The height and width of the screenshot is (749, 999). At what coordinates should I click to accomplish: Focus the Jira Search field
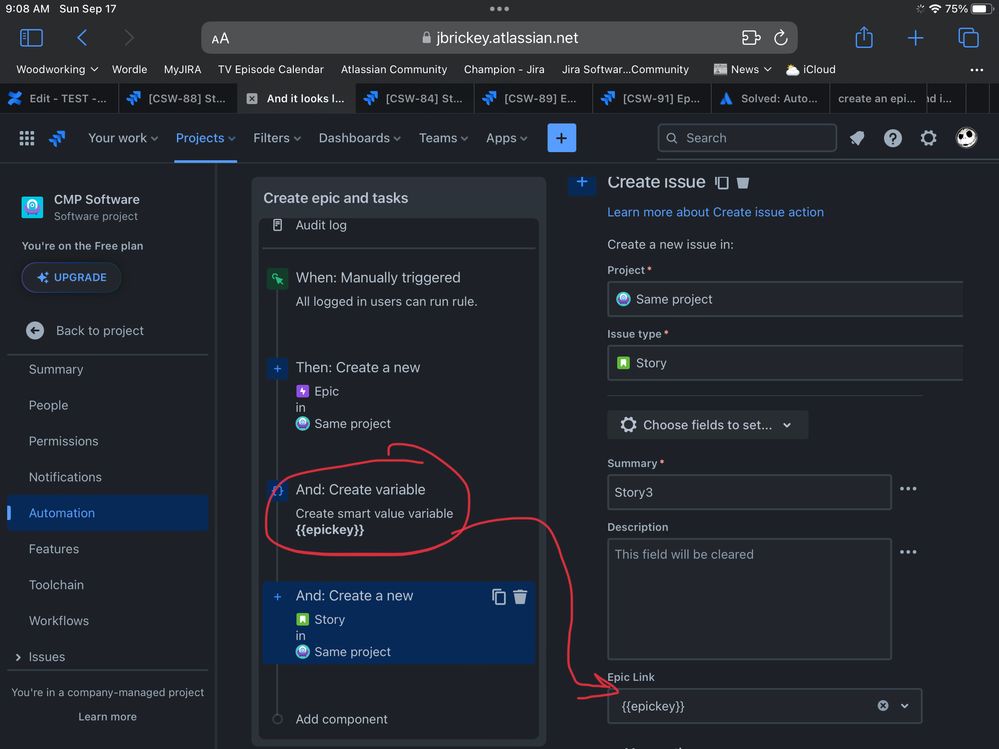747,138
